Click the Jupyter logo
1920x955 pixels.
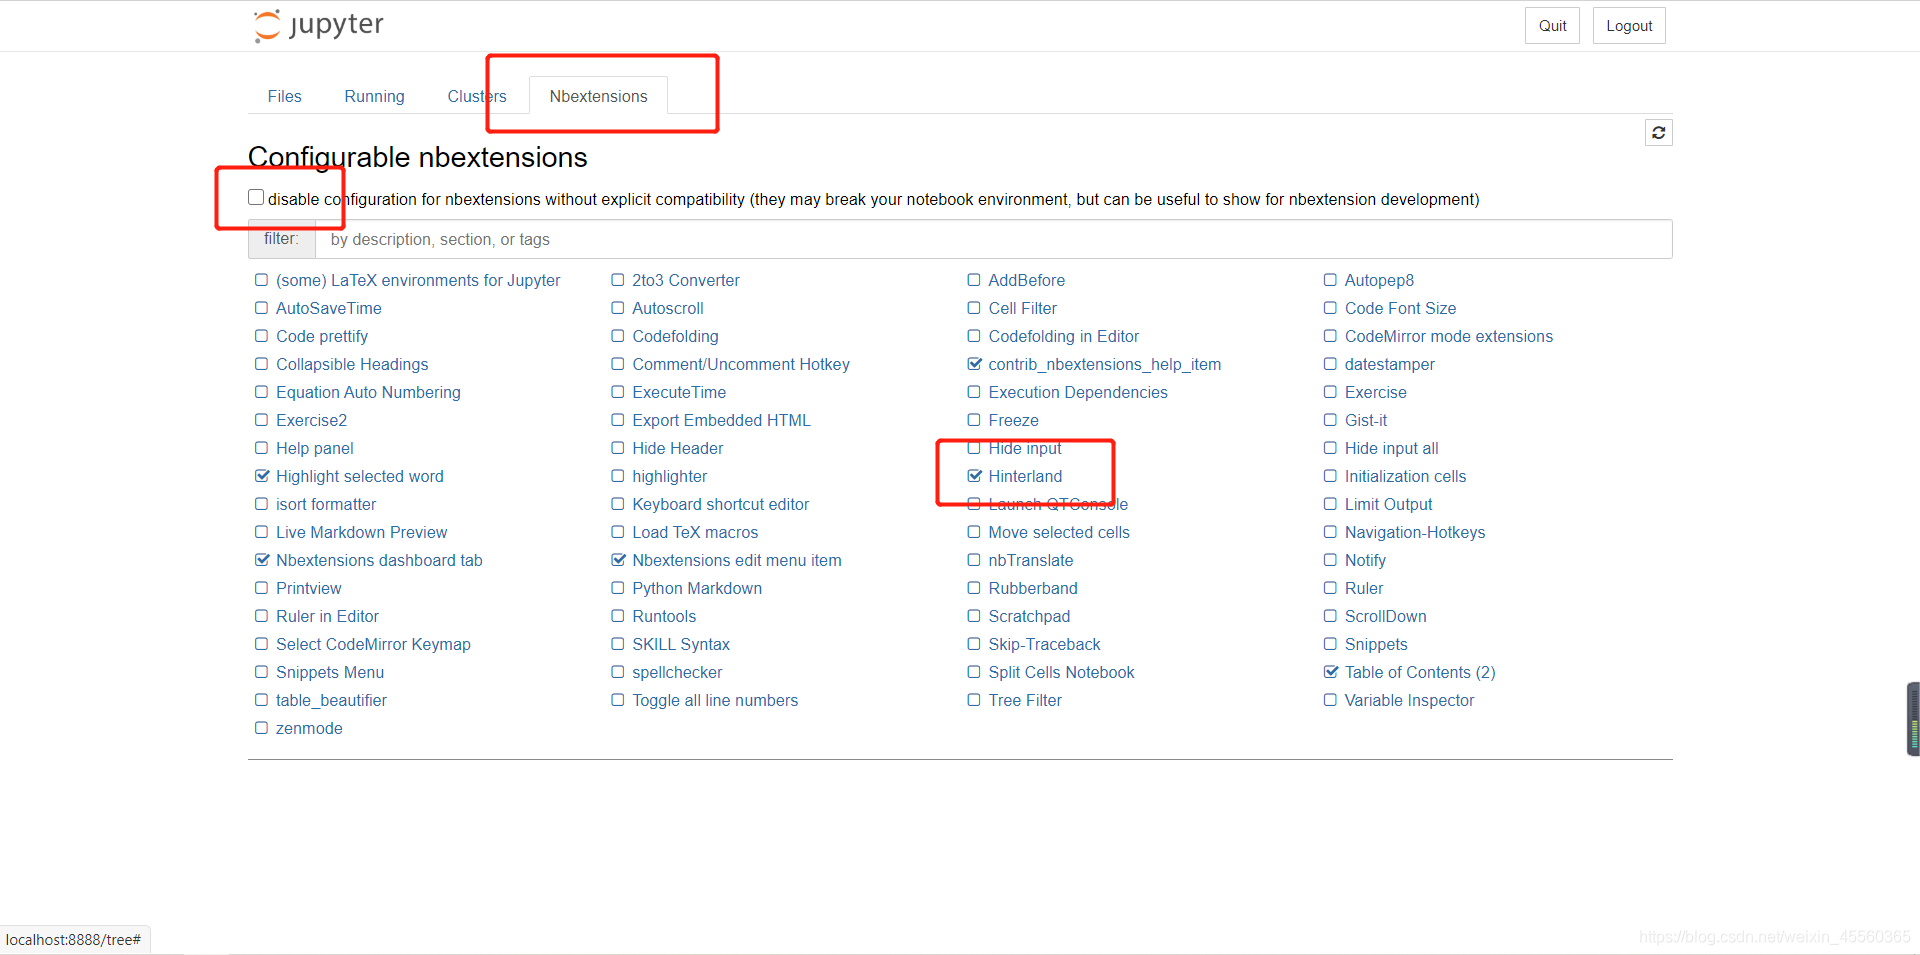[319, 25]
